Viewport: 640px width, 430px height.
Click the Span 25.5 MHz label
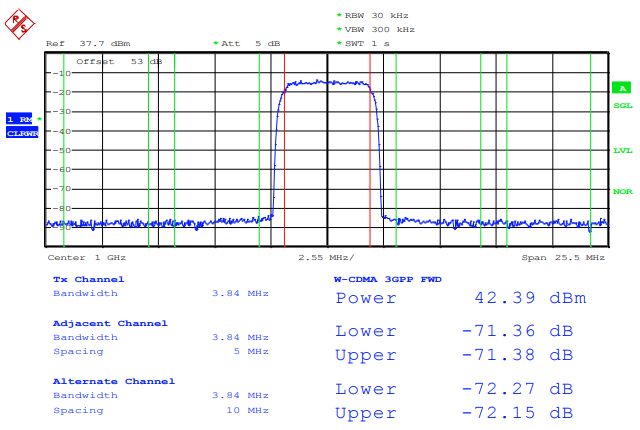tap(563, 258)
